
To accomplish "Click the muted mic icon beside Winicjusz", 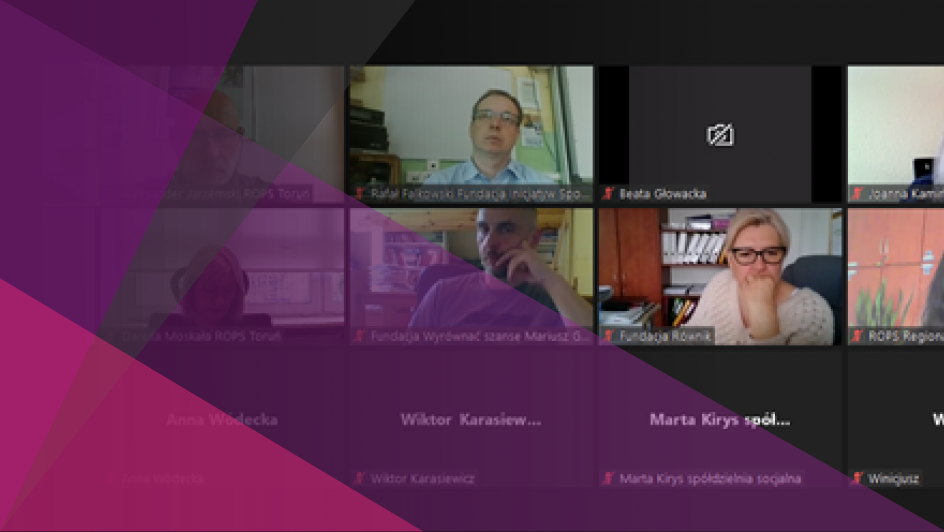I will click(x=857, y=478).
